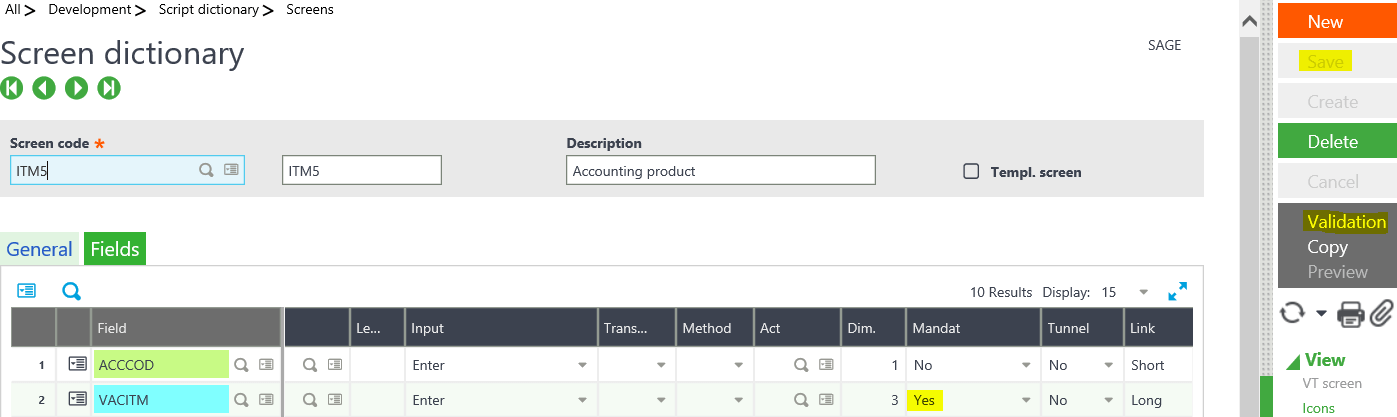Select the Fields tab

click(x=115, y=249)
